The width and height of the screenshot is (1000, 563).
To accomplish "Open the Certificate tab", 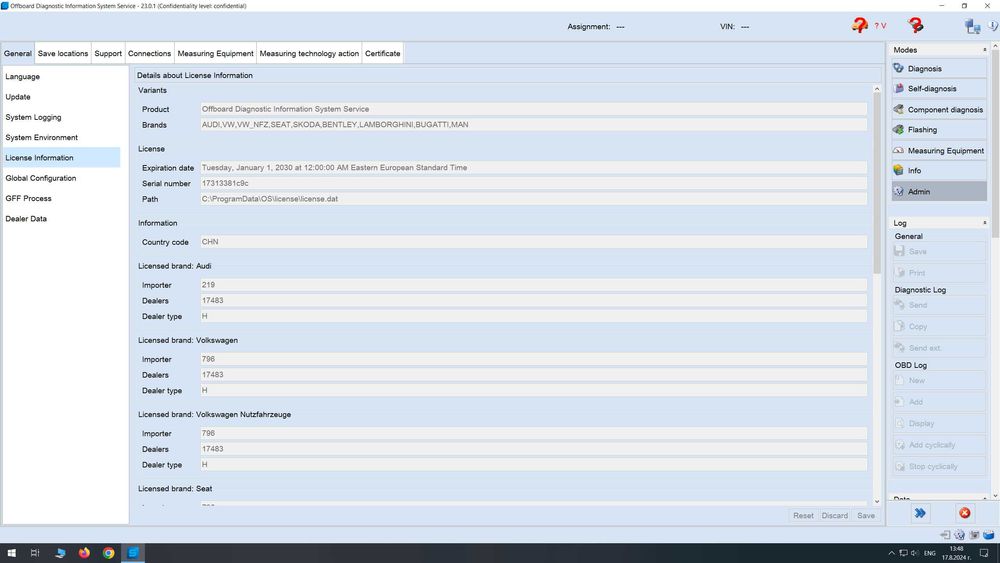I will click(x=383, y=54).
